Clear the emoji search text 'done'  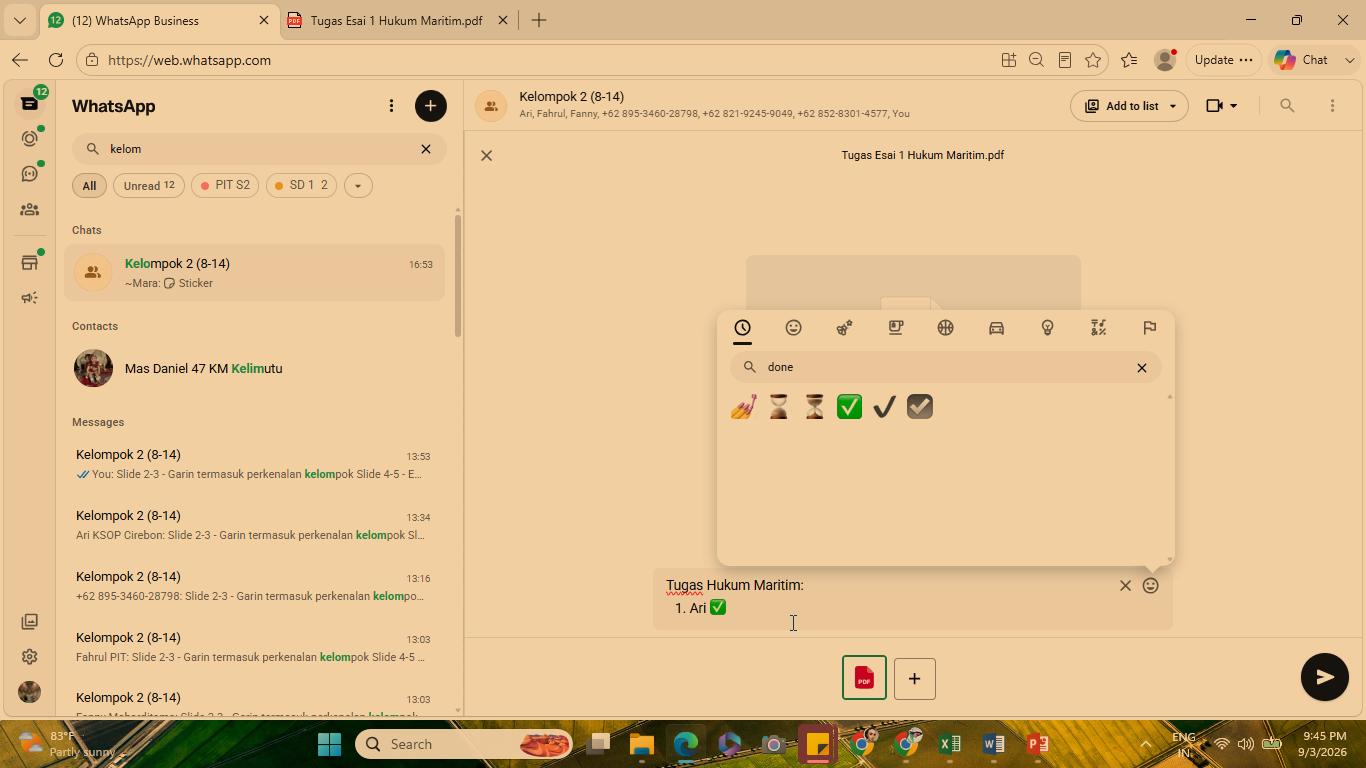click(x=1141, y=367)
